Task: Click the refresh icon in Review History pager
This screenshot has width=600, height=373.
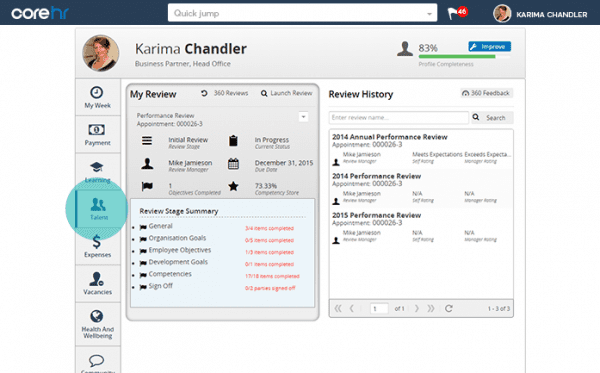Action: coord(449,308)
